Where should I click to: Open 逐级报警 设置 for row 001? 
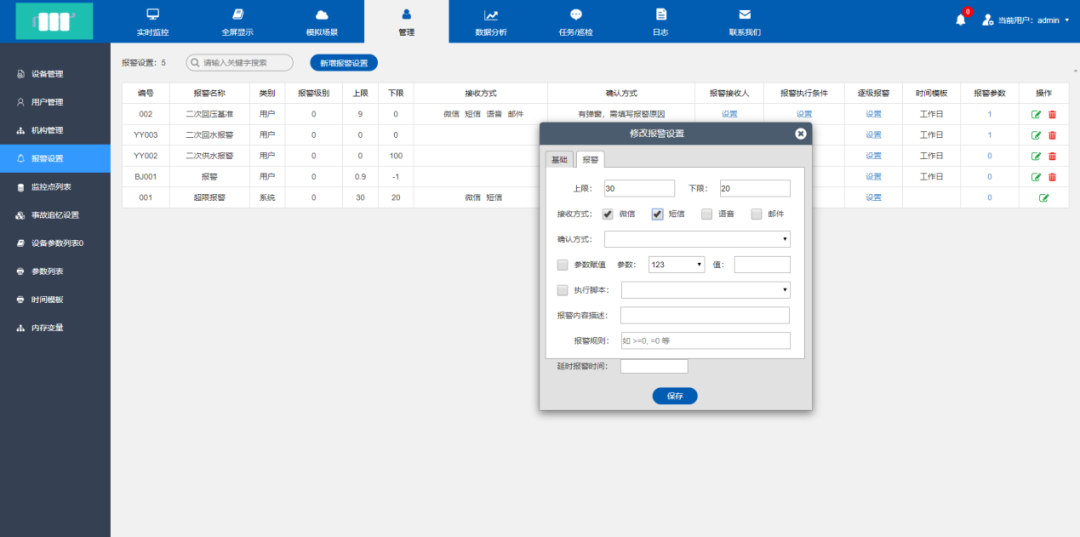click(873, 198)
